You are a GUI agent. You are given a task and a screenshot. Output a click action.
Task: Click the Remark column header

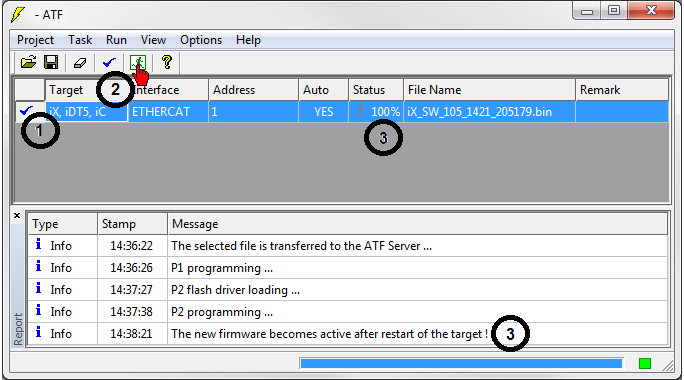tap(622, 90)
